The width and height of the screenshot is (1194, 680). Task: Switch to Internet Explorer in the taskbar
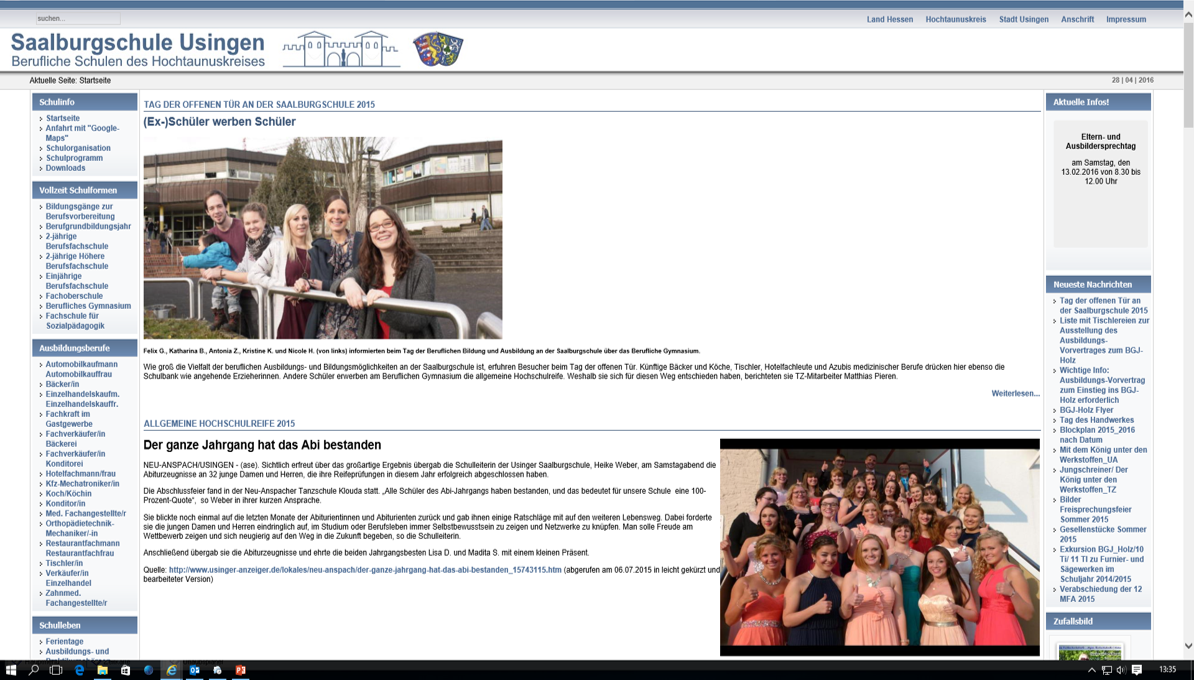tap(171, 670)
